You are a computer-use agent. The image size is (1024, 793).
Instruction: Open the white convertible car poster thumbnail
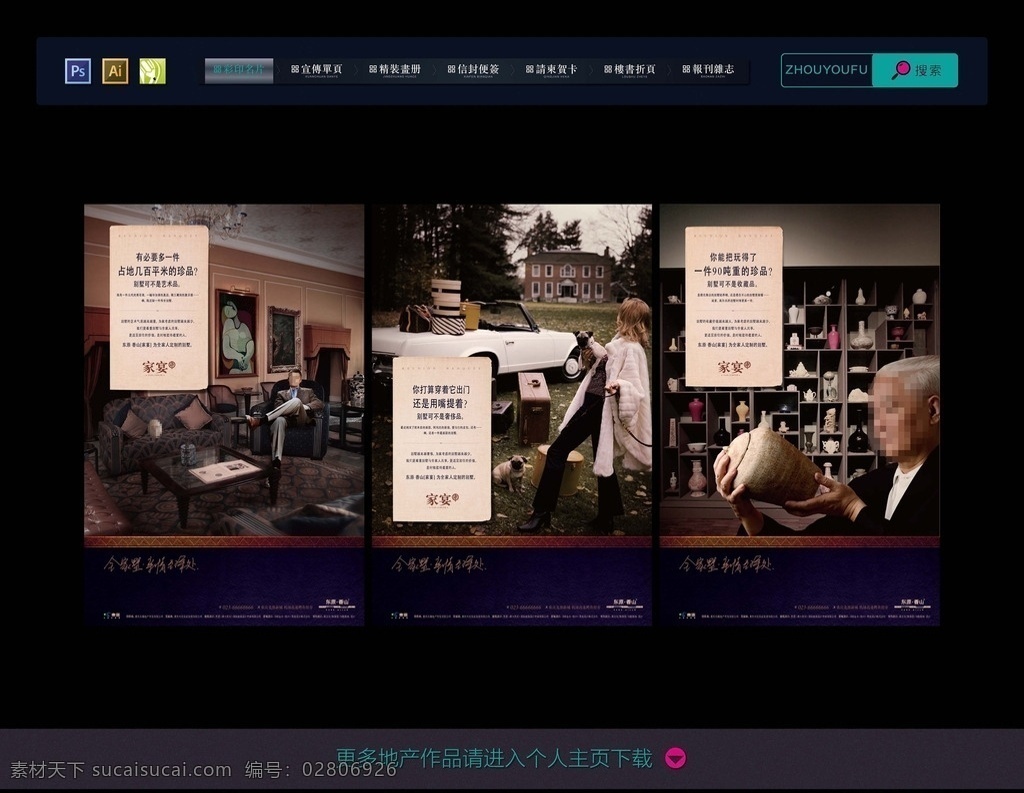(512, 415)
